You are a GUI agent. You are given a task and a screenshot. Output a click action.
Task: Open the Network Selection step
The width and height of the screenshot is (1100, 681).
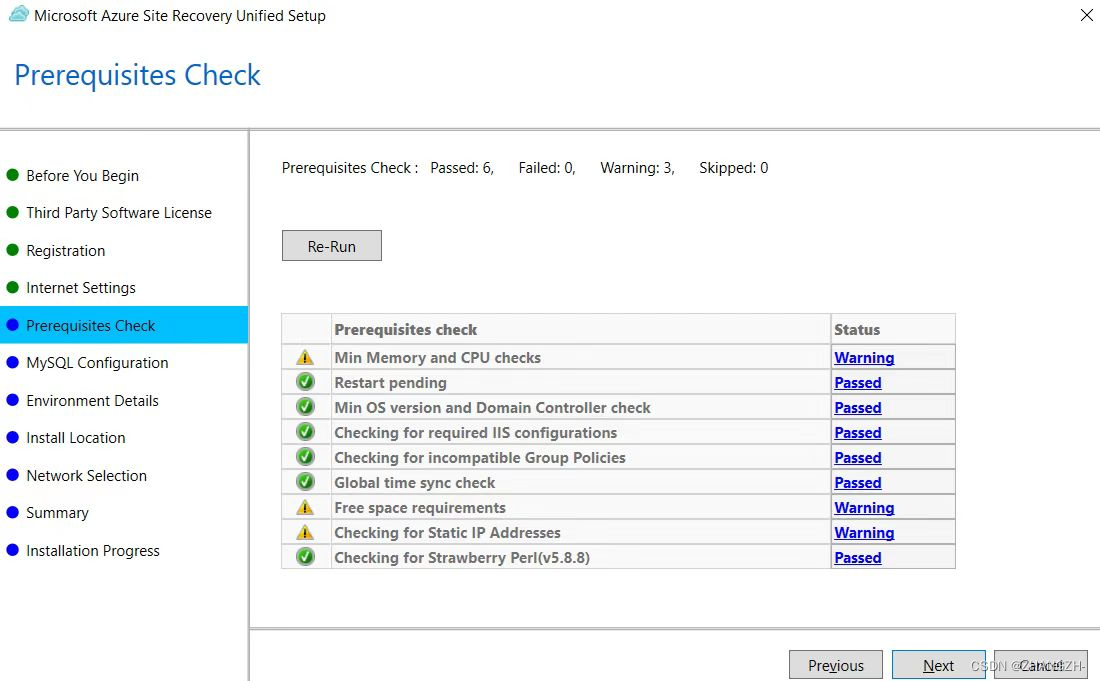click(x=86, y=476)
